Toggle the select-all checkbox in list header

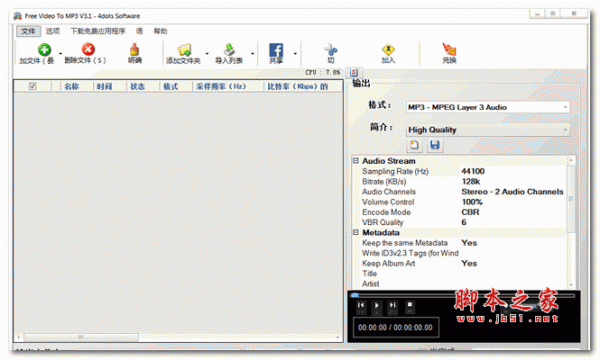pyautogui.click(x=33, y=86)
